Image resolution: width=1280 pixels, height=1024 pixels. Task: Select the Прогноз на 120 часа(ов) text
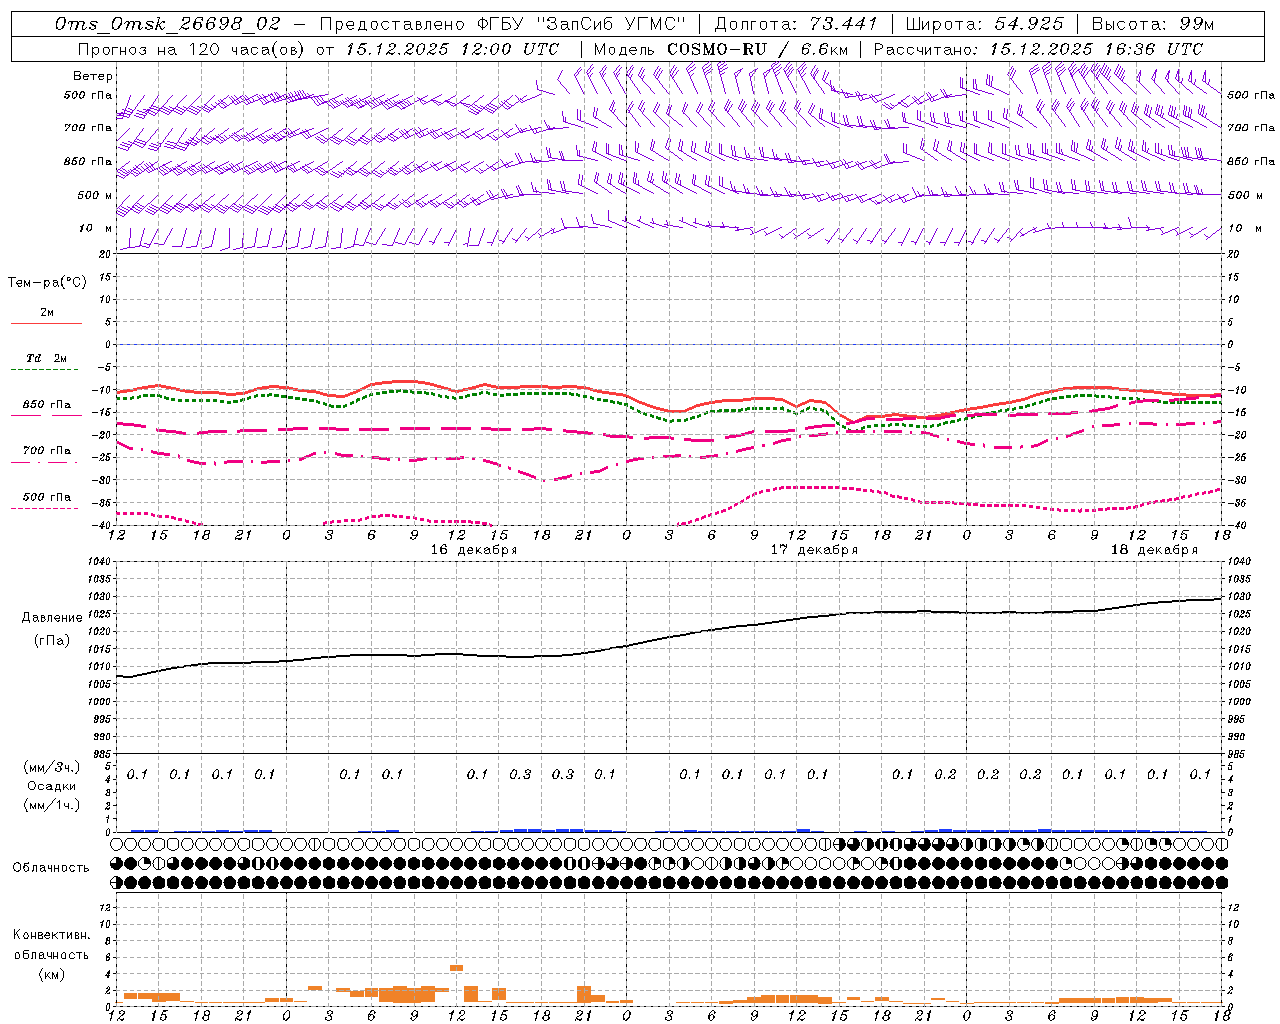[192, 49]
